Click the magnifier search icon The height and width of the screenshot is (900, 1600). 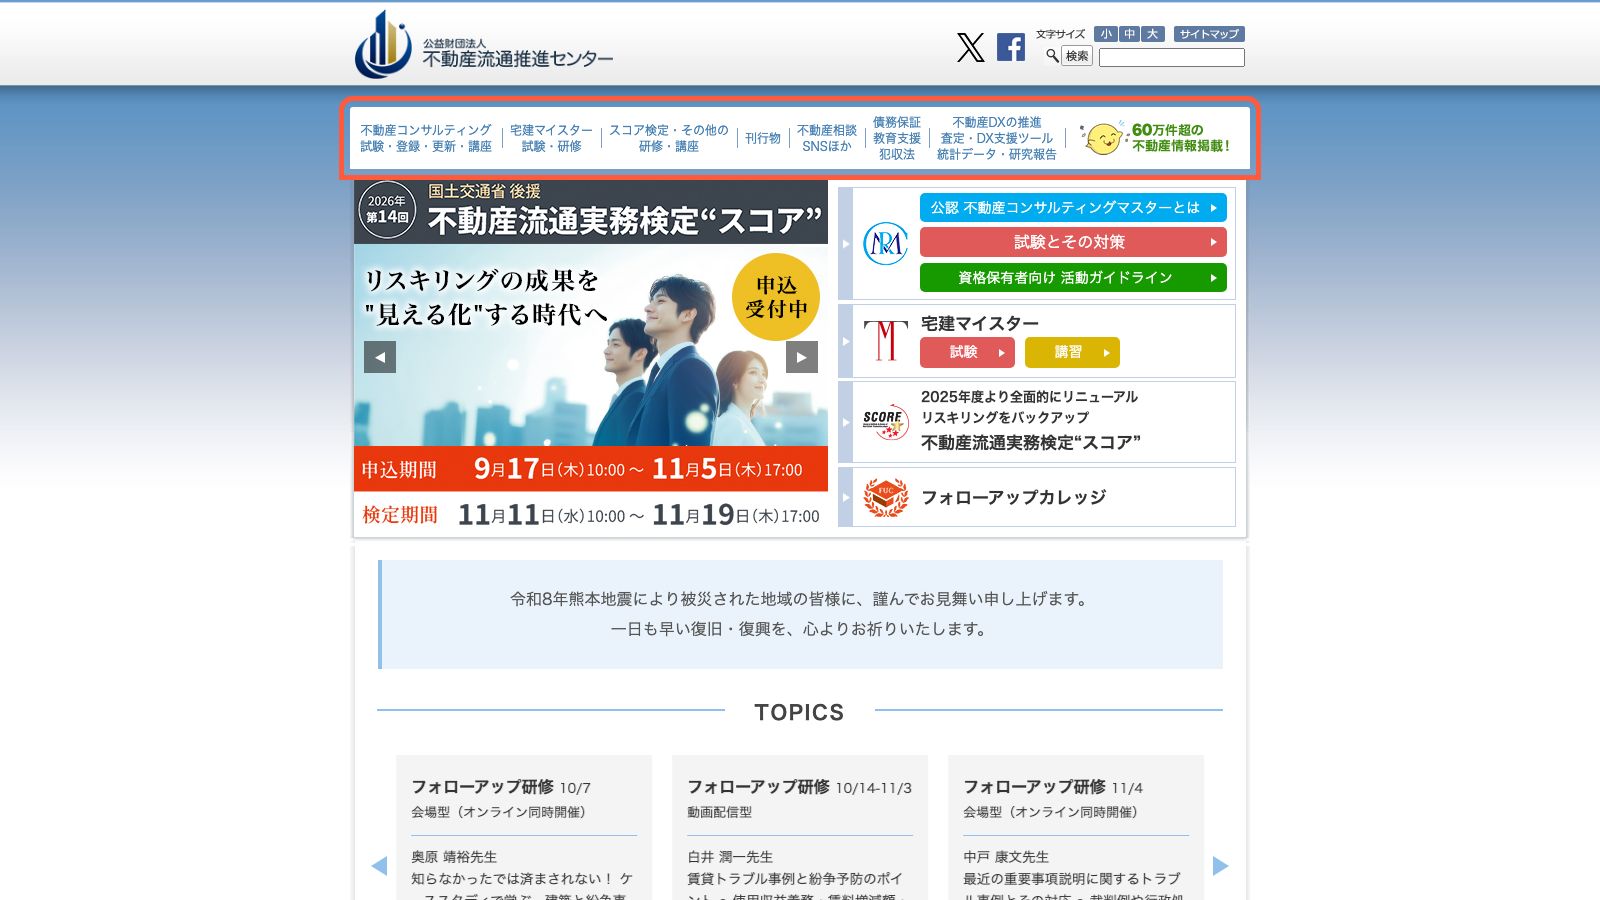pos(1052,56)
